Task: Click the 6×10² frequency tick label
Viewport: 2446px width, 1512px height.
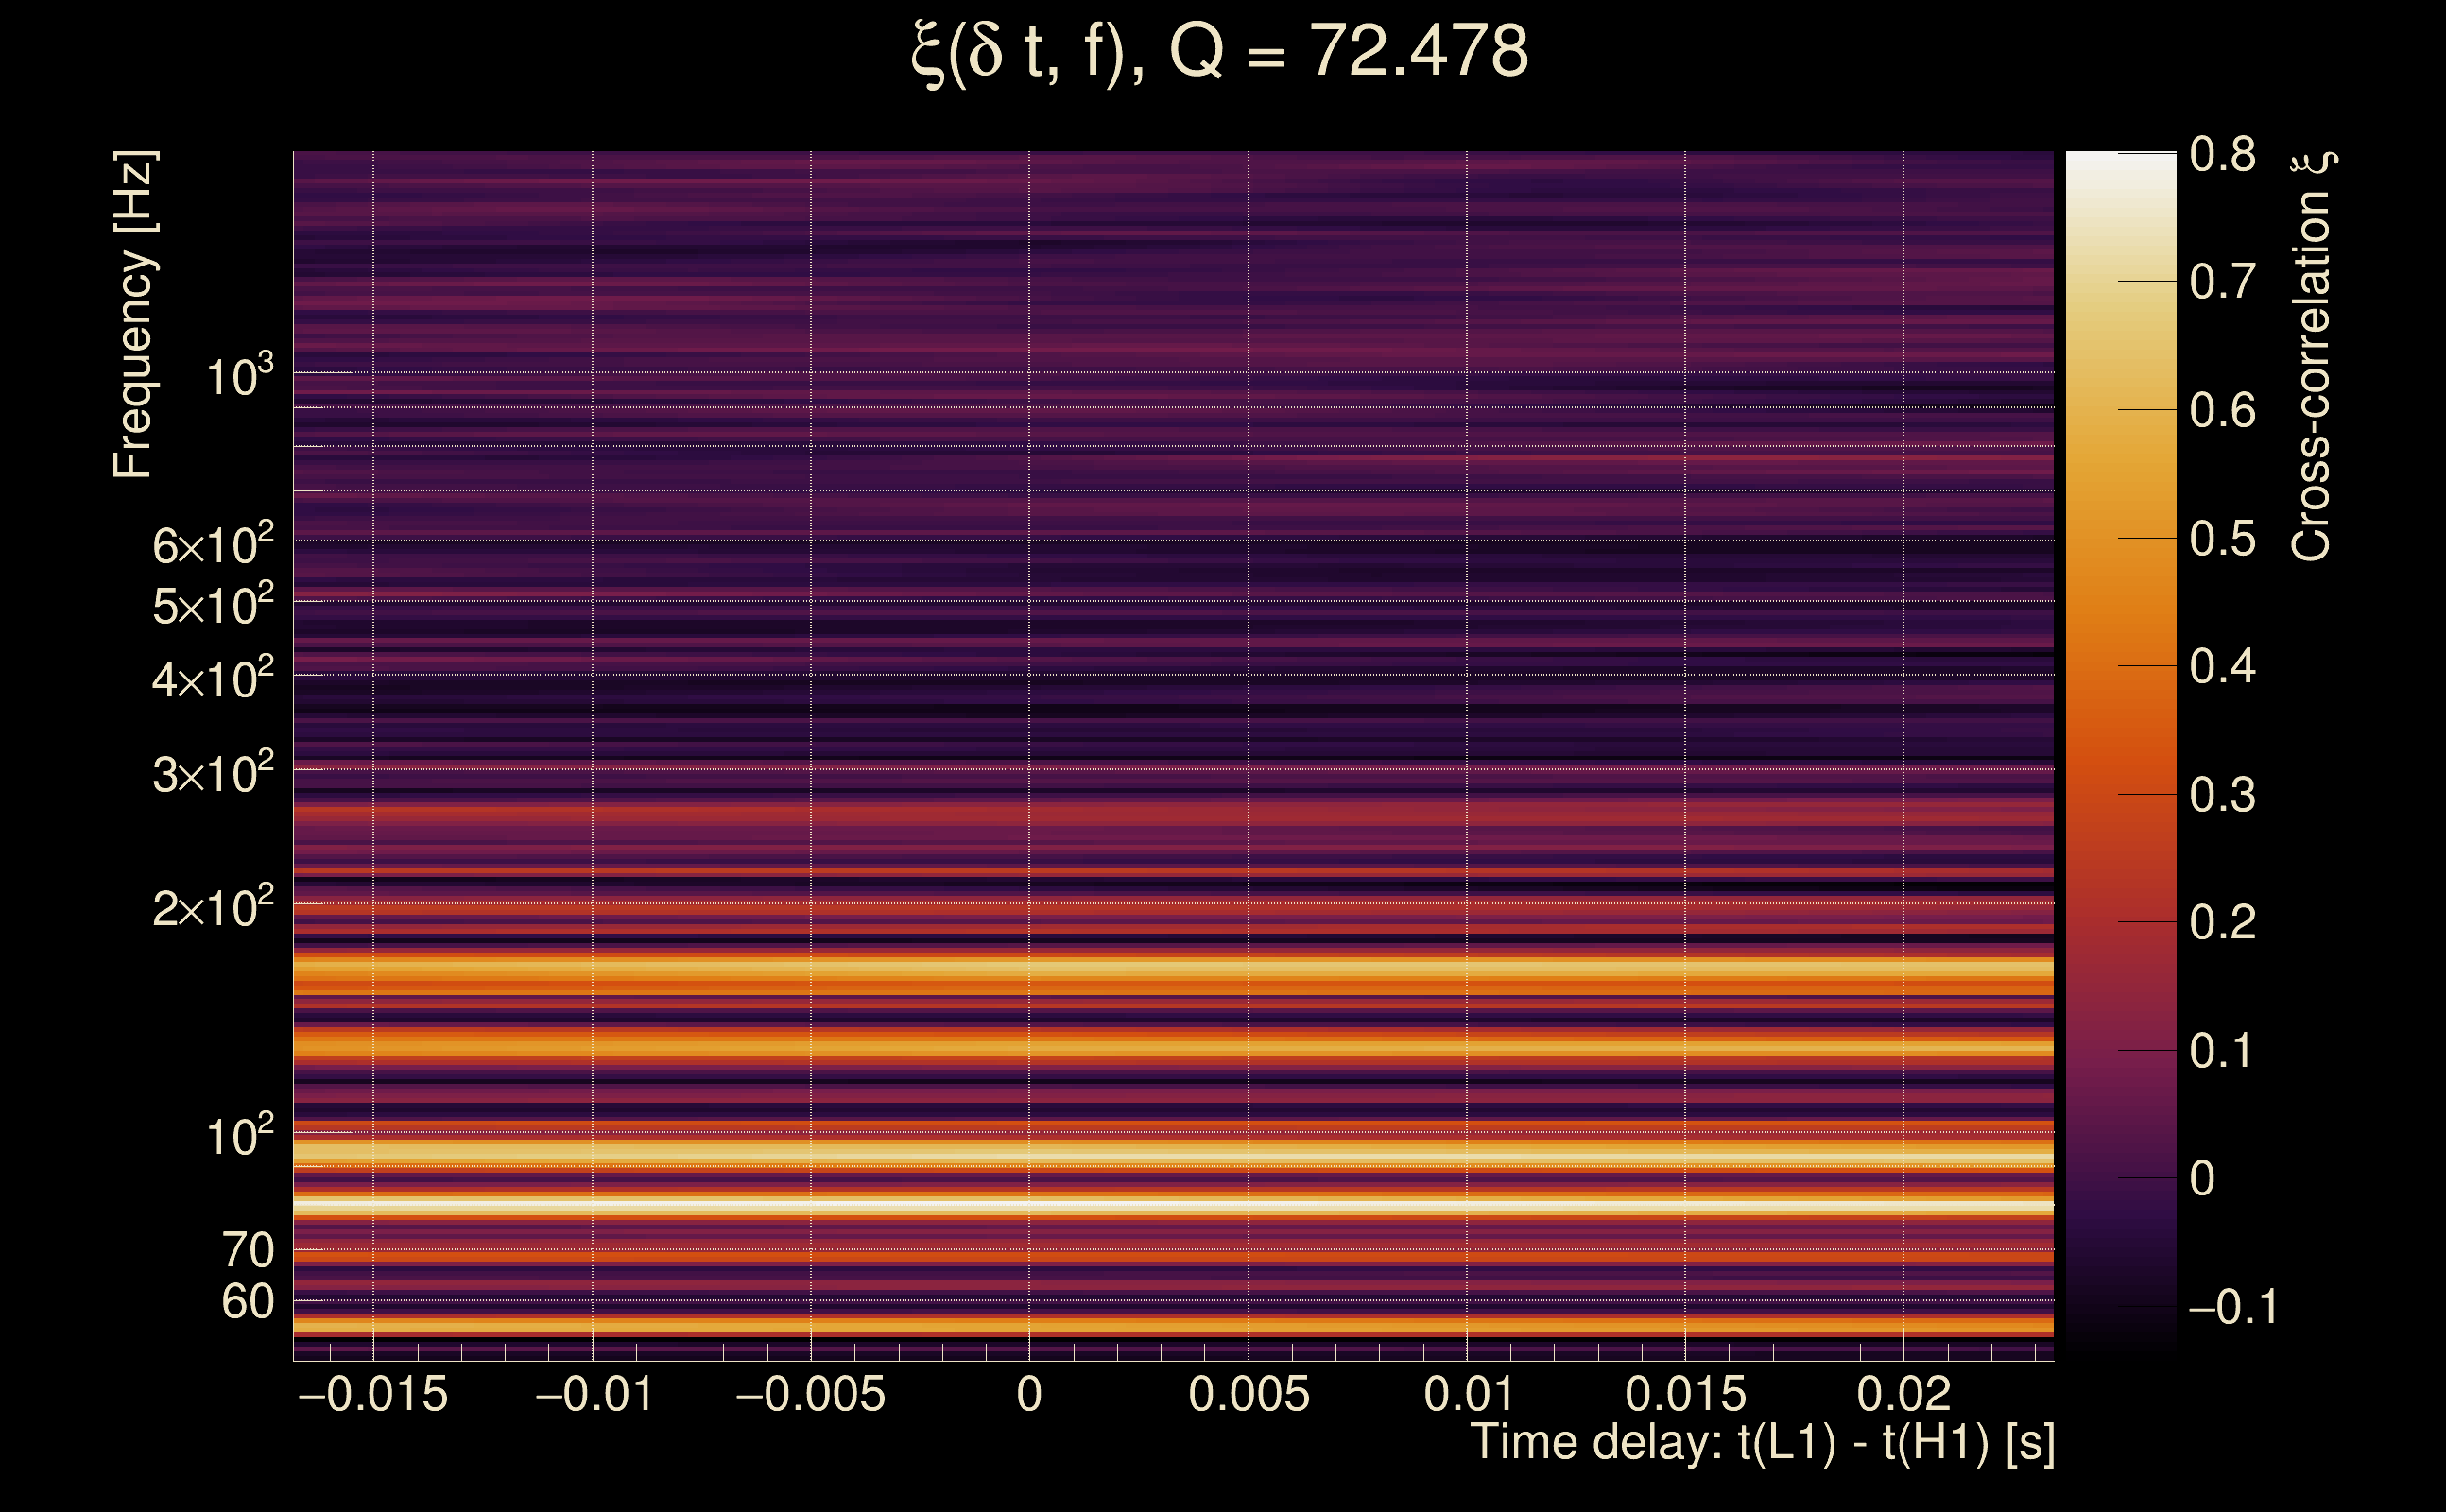Action: [212, 545]
